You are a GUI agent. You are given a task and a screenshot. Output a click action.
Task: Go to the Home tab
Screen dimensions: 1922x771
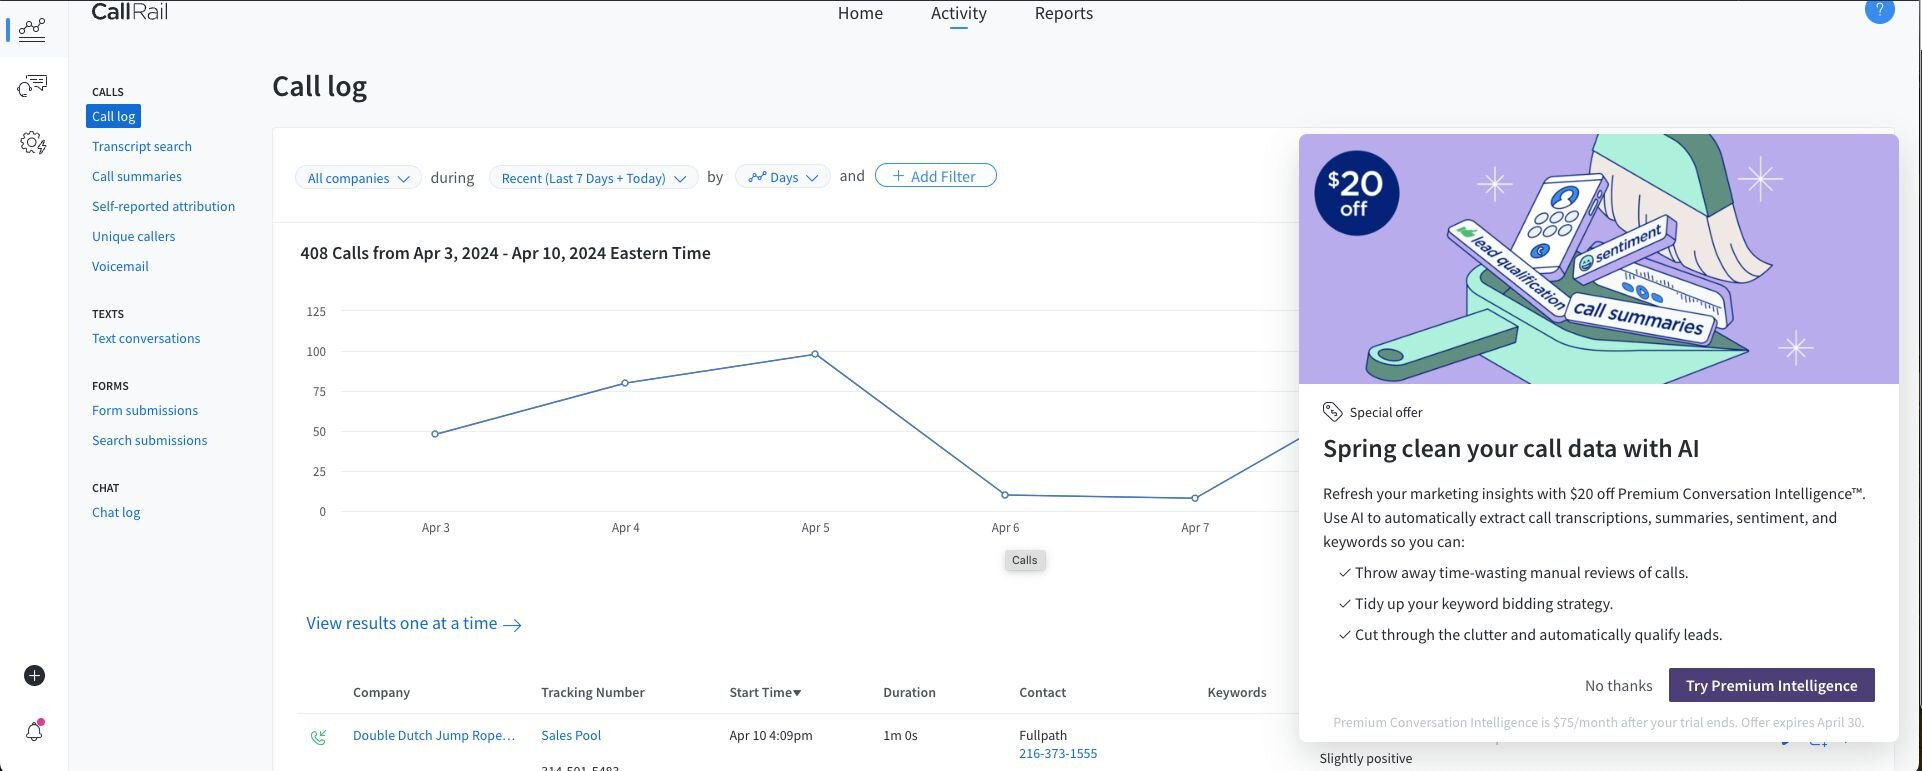[x=860, y=13]
